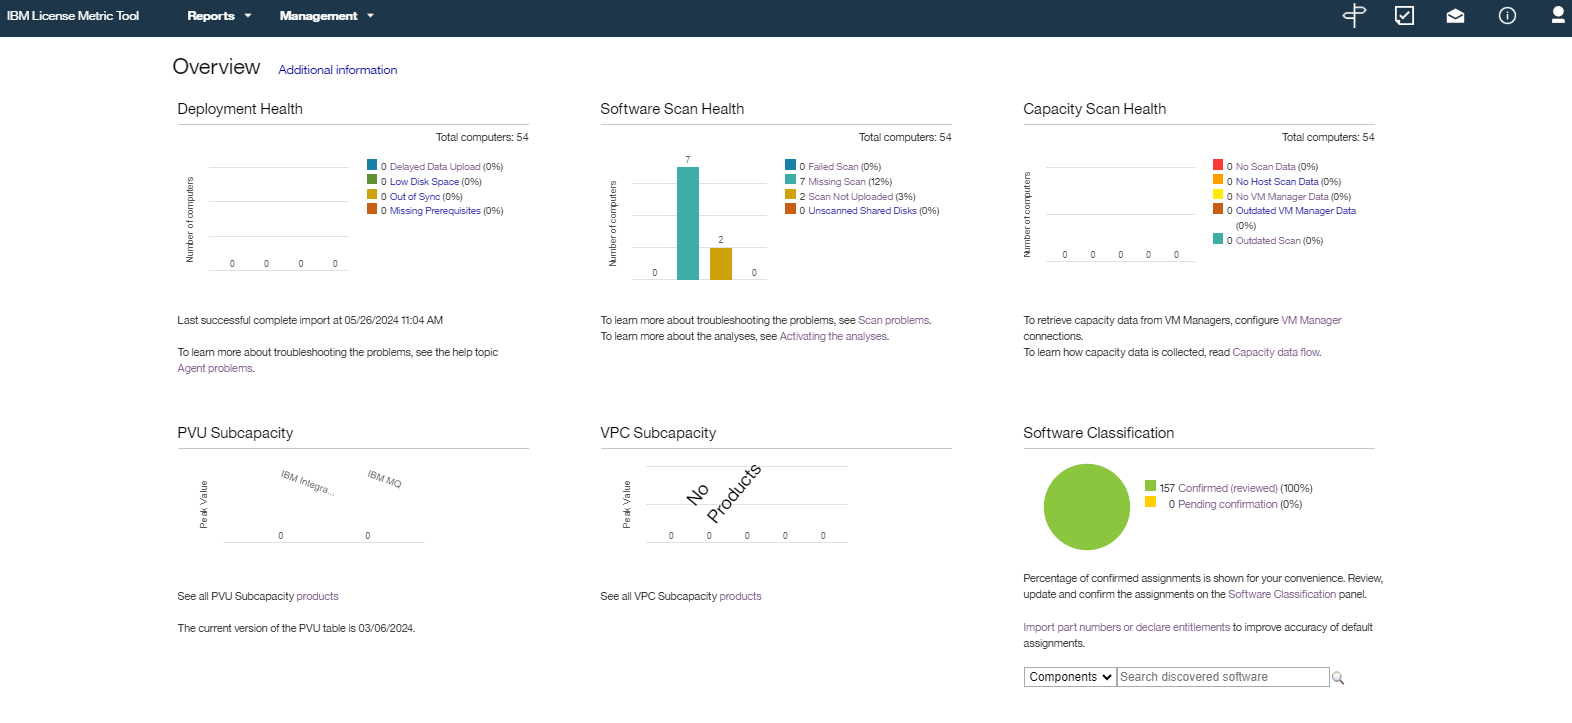Click the magnifier icon beside software search
Screen dimensions: 1572x723
pos(1338,678)
